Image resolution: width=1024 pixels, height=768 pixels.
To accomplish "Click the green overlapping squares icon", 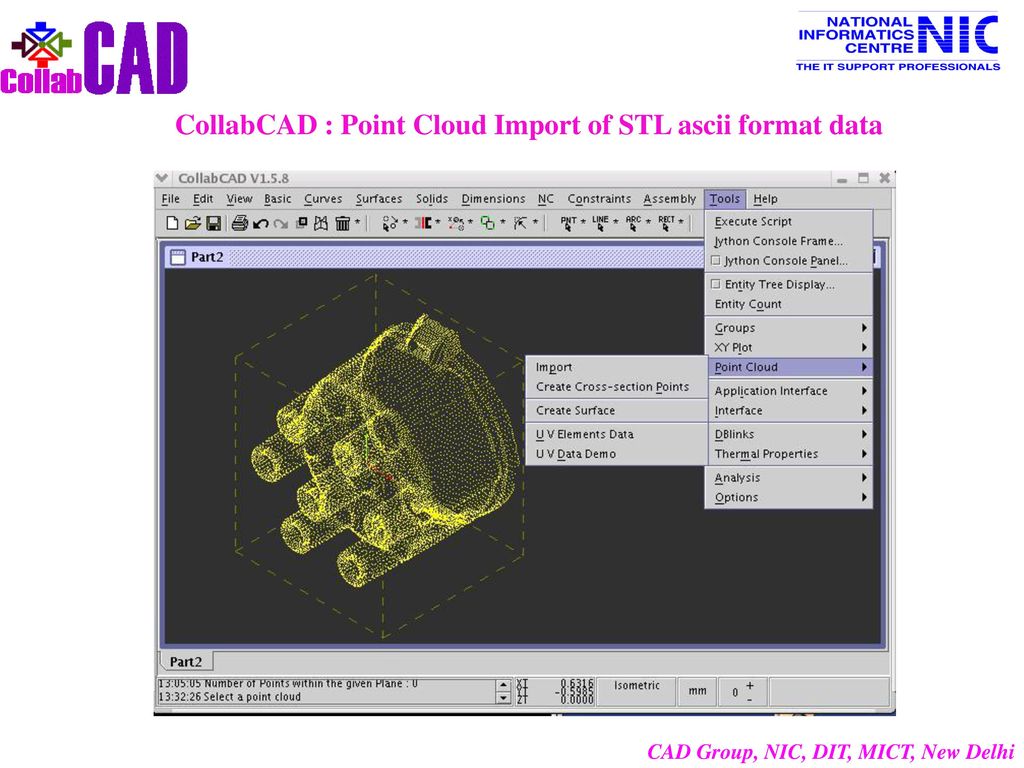I will [487, 223].
